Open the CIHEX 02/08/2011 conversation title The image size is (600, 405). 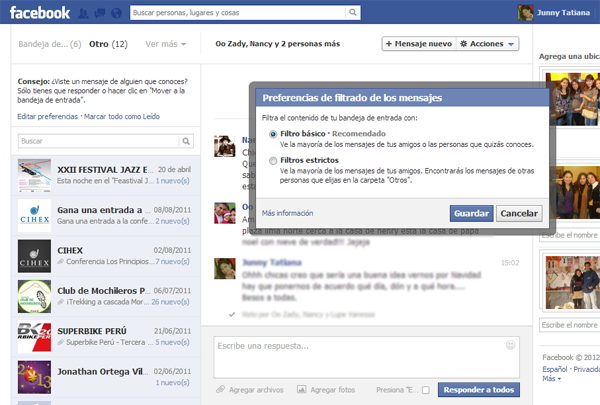tap(70, 250)
